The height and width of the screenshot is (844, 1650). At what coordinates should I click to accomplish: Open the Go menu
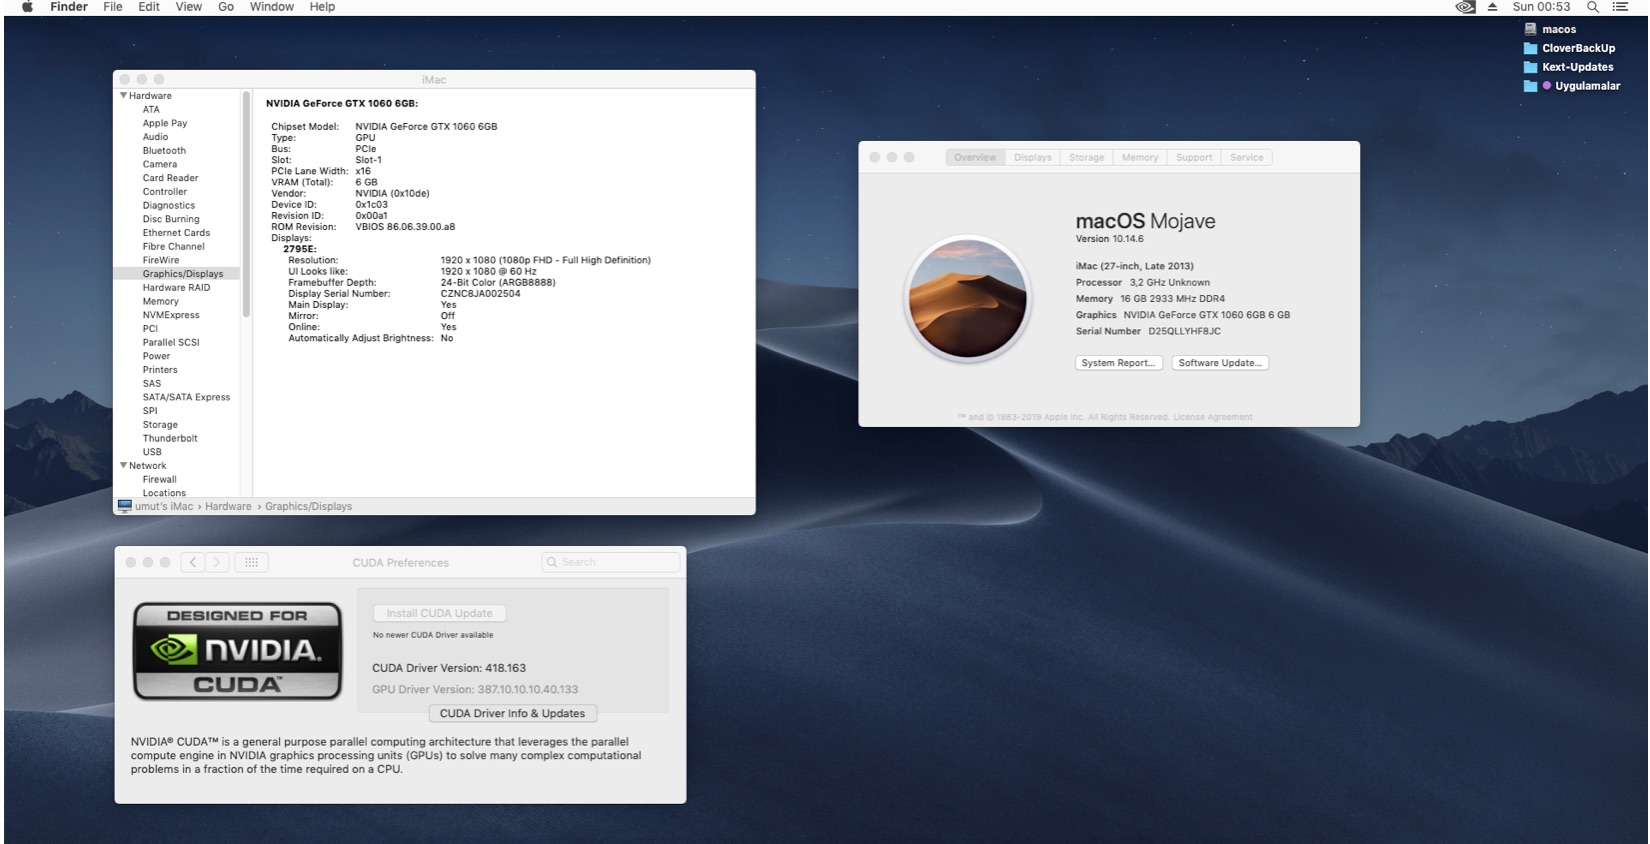pyautogui.click(x=226, y=7)
